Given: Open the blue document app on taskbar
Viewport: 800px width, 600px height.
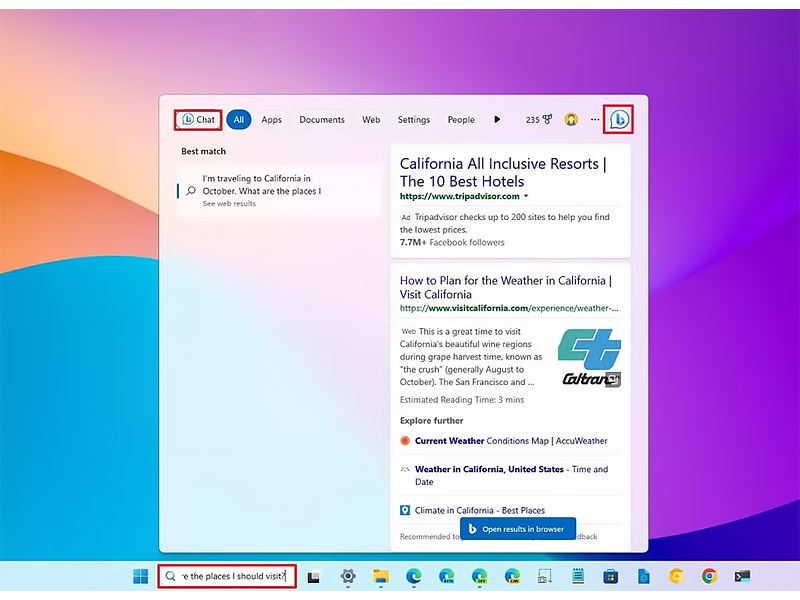Looking at the screenshot, I should (644, 577).
